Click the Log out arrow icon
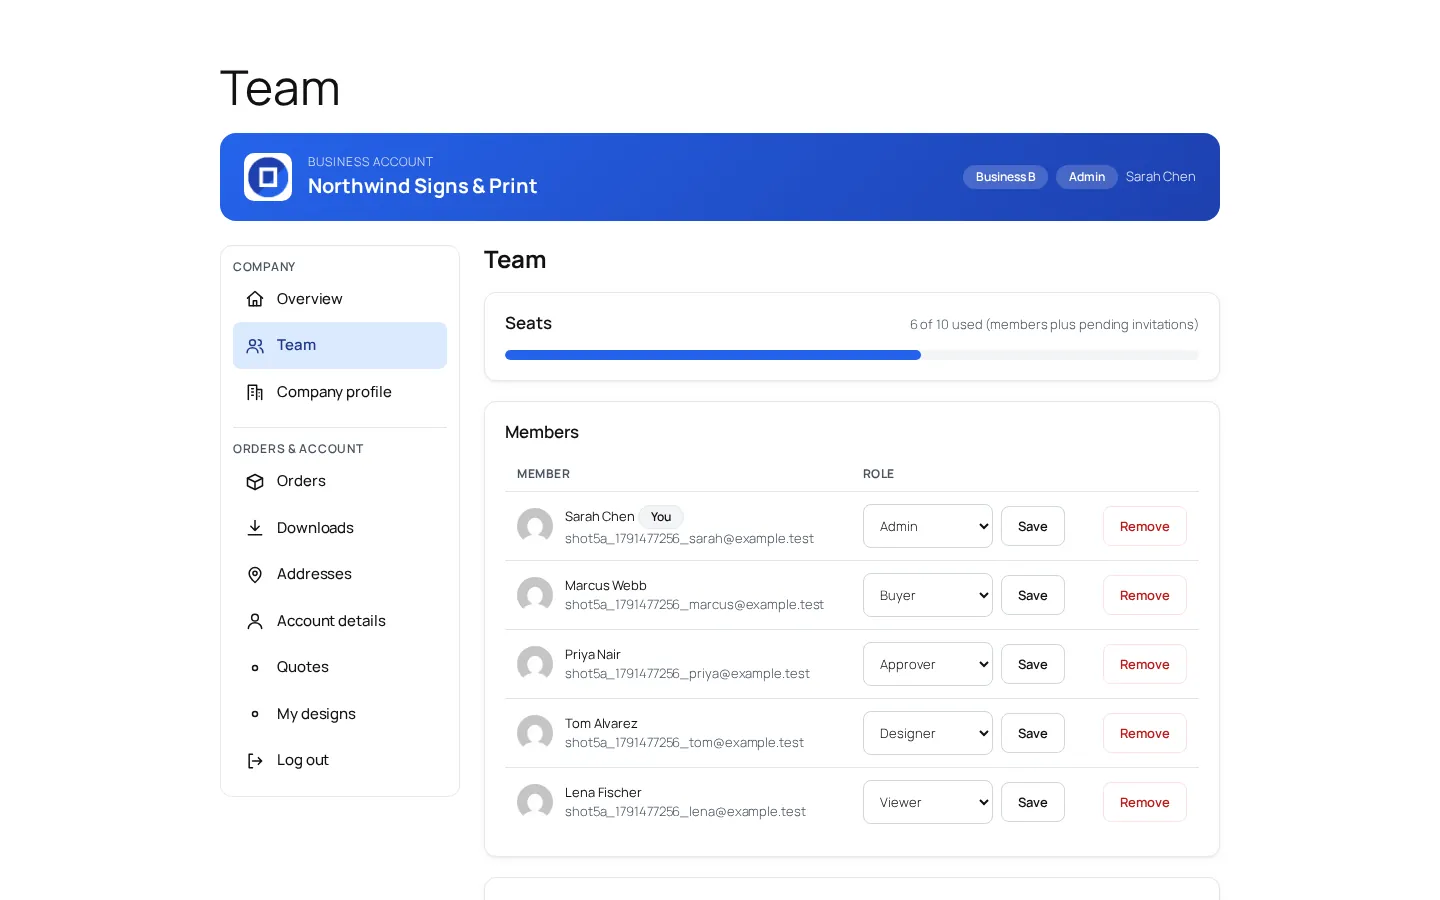Viewport: 1440px width, 900px height. [x=255, y=761]
